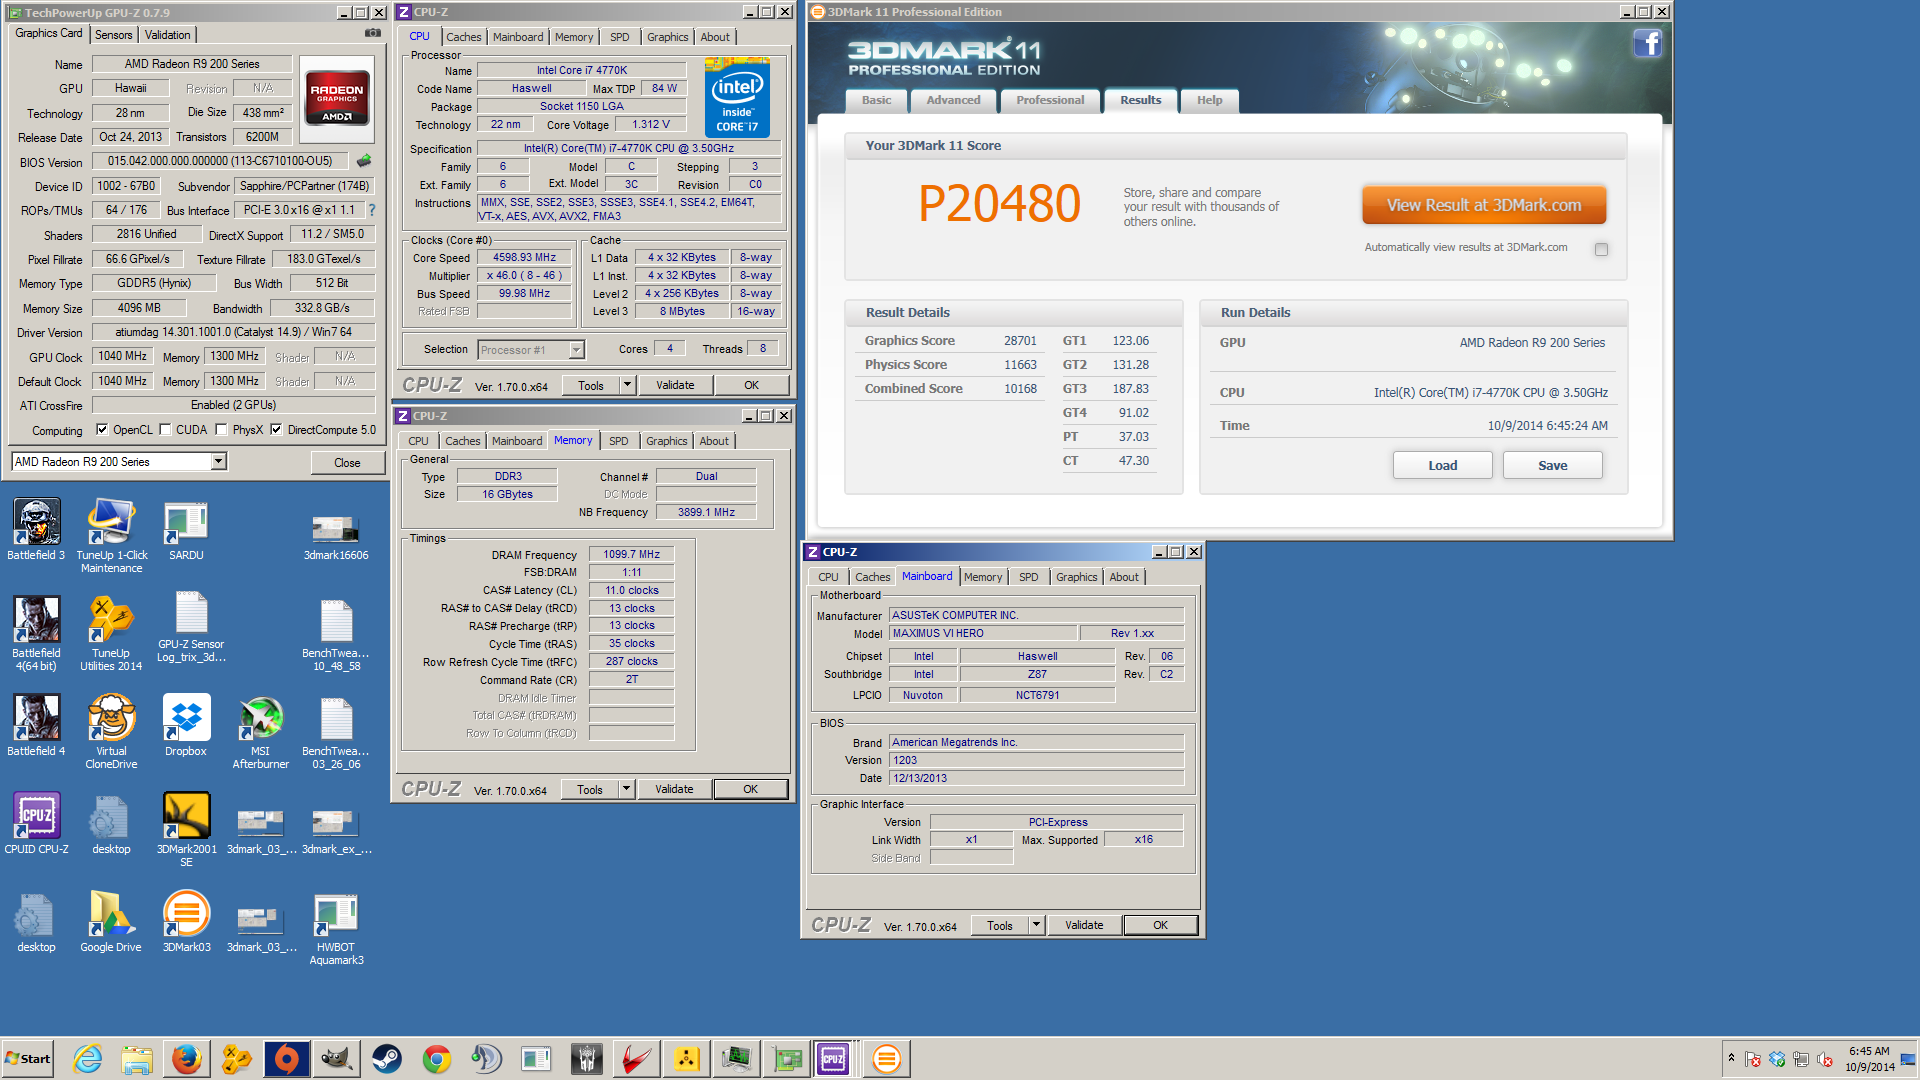Click the Facebook icon in 3DMark 11
Image resolution: width=1920 pixels, height=1080 pixels.
coord(1647,44)
